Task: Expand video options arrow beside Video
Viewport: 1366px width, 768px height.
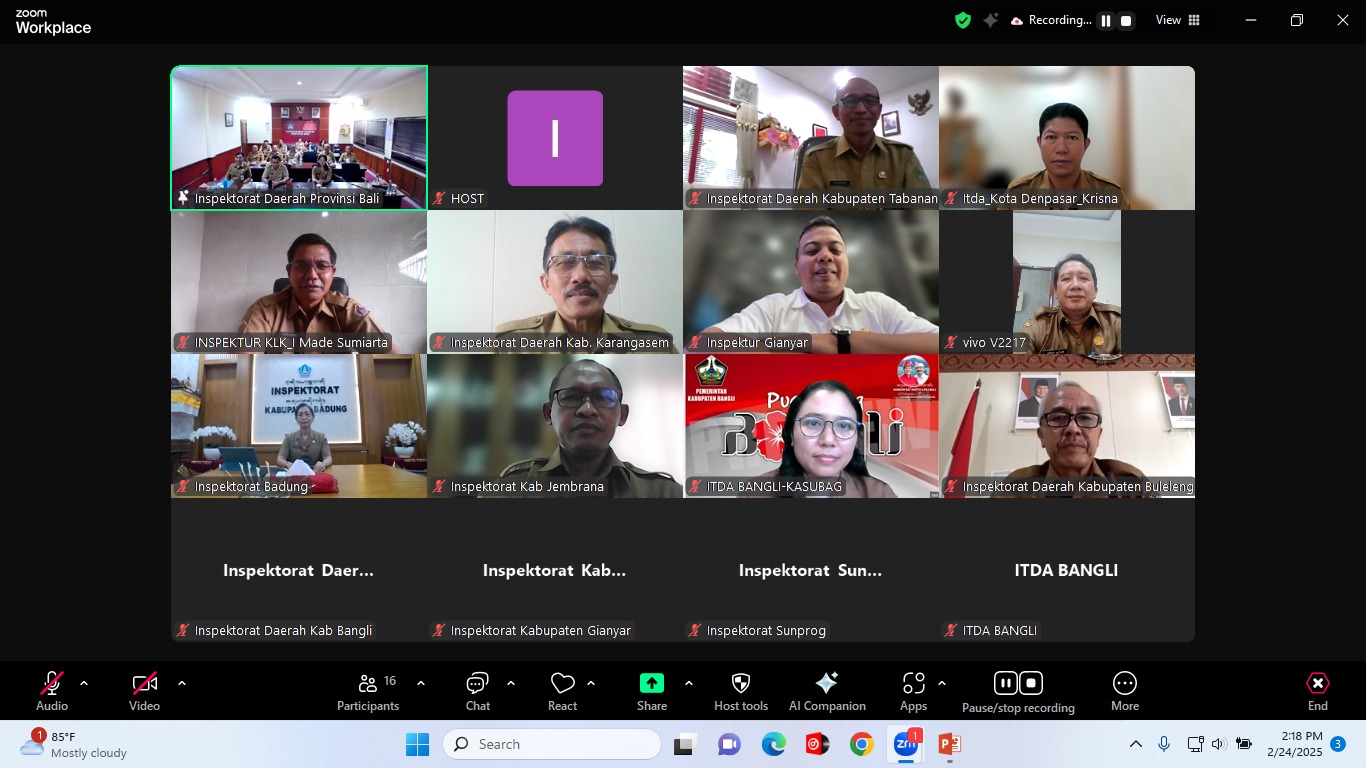Action: [x=182, y=684]
